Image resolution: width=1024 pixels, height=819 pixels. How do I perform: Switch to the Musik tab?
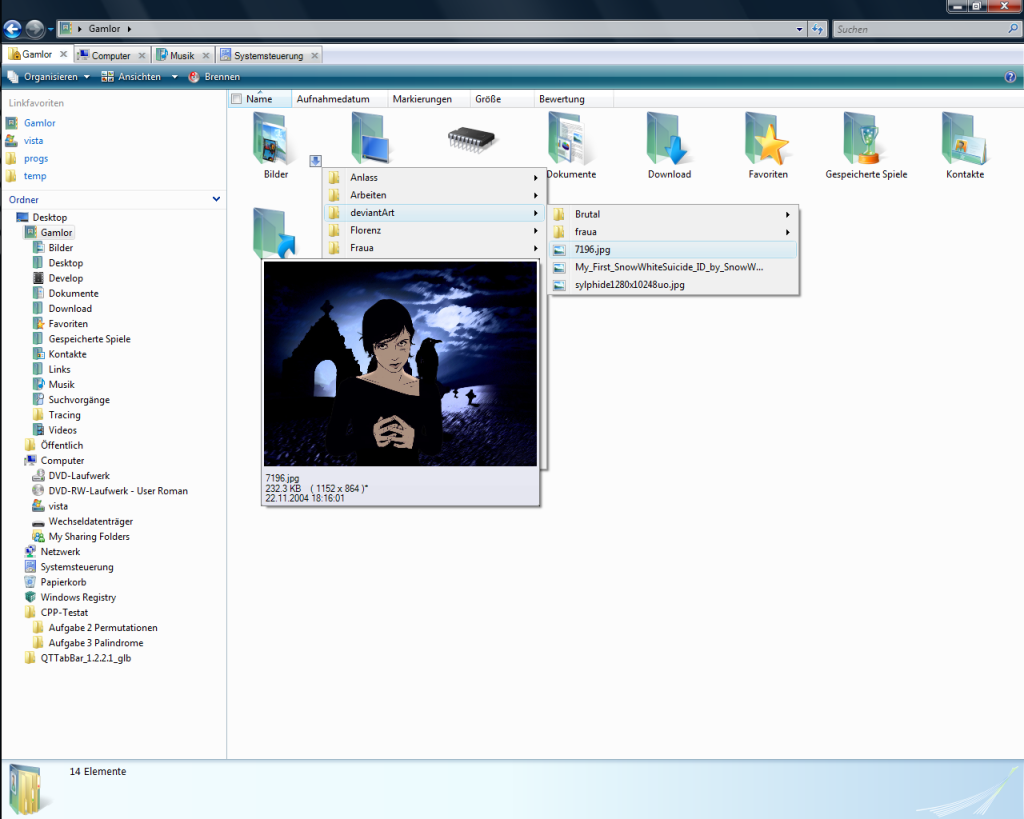(x=182, y=56)
